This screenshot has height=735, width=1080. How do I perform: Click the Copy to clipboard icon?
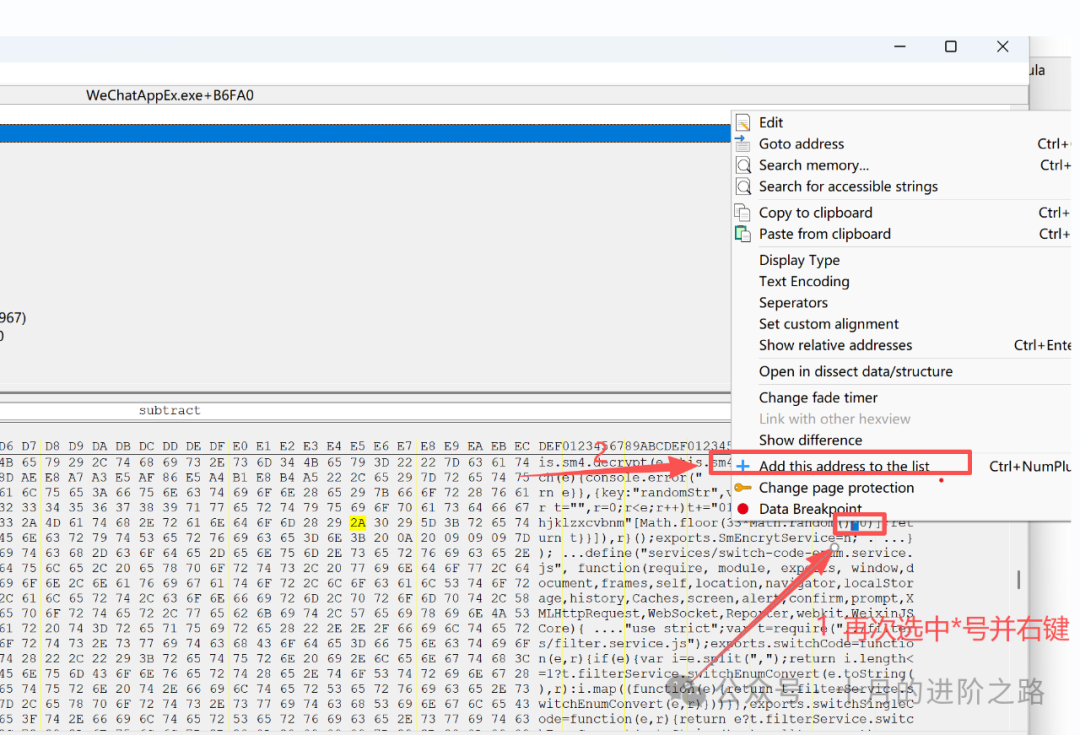(x=743, y=213)
